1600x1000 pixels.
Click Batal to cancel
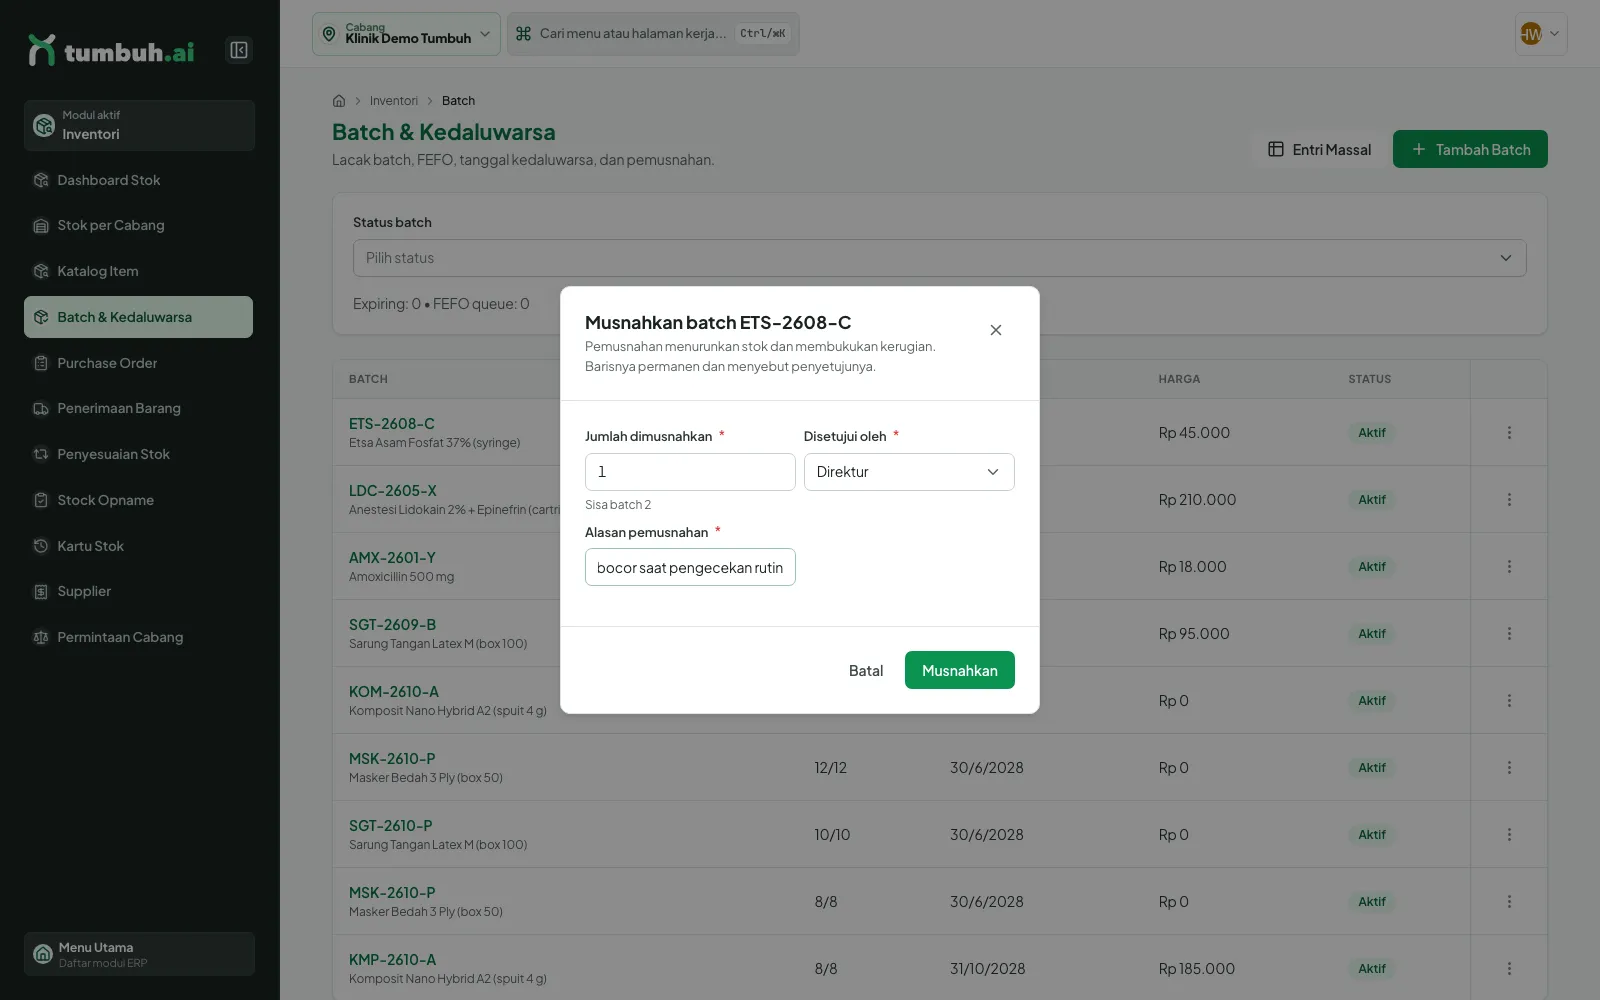866,670
